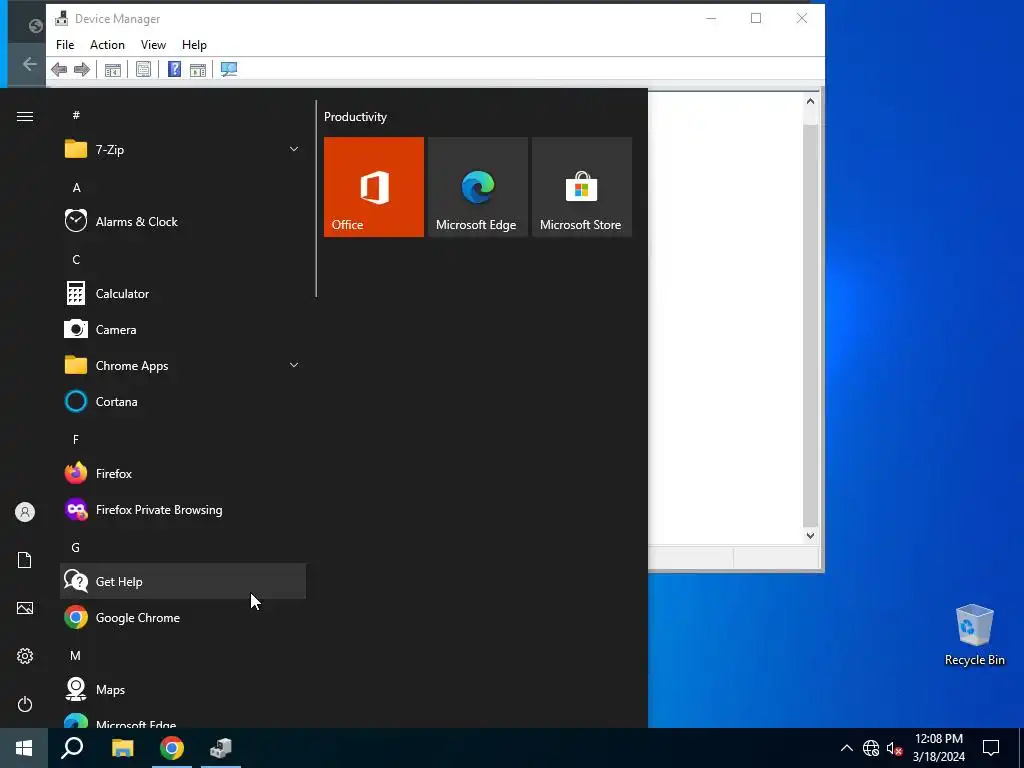
Task: Launch Cortana from the app list
Action: [x=183, y=402]
